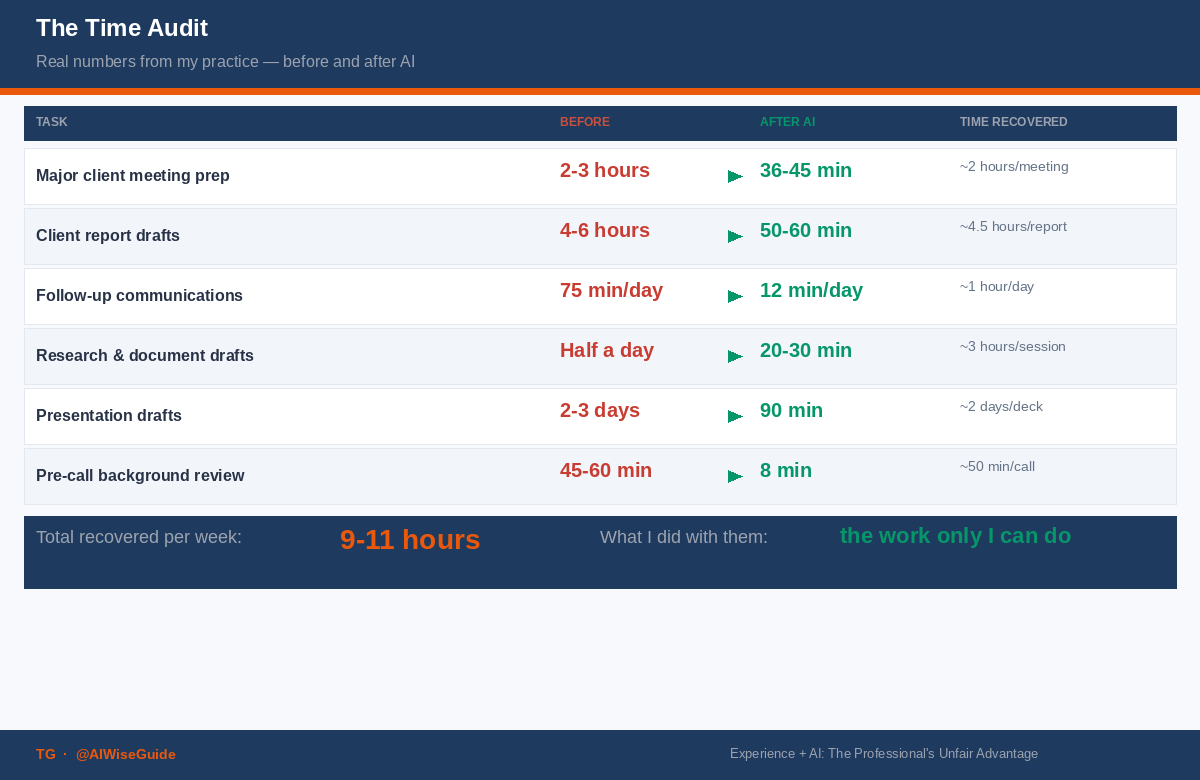
Task: Select 'the work only I can do' text
Action: [x=955, y=536]
